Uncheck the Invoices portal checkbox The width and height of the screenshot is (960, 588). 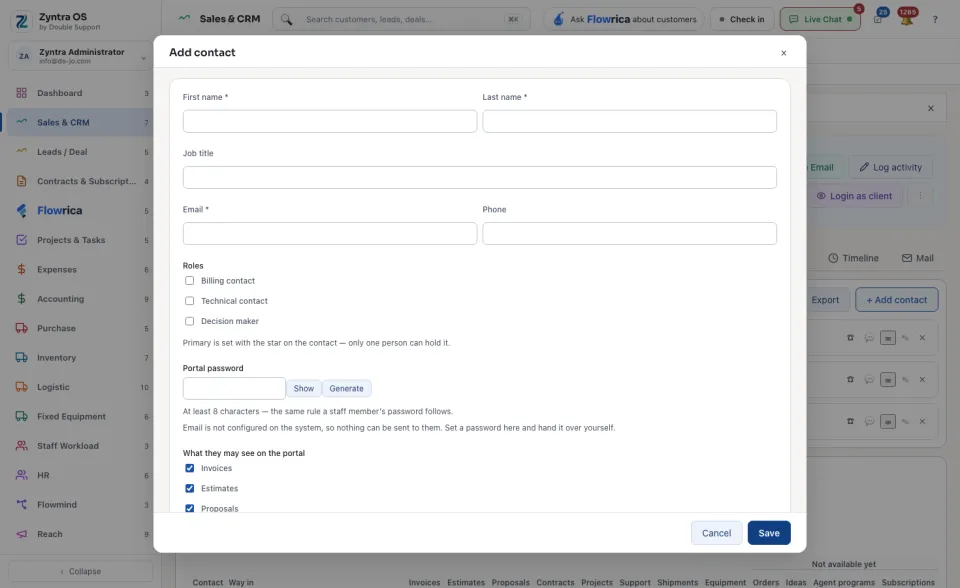[189, 468]
